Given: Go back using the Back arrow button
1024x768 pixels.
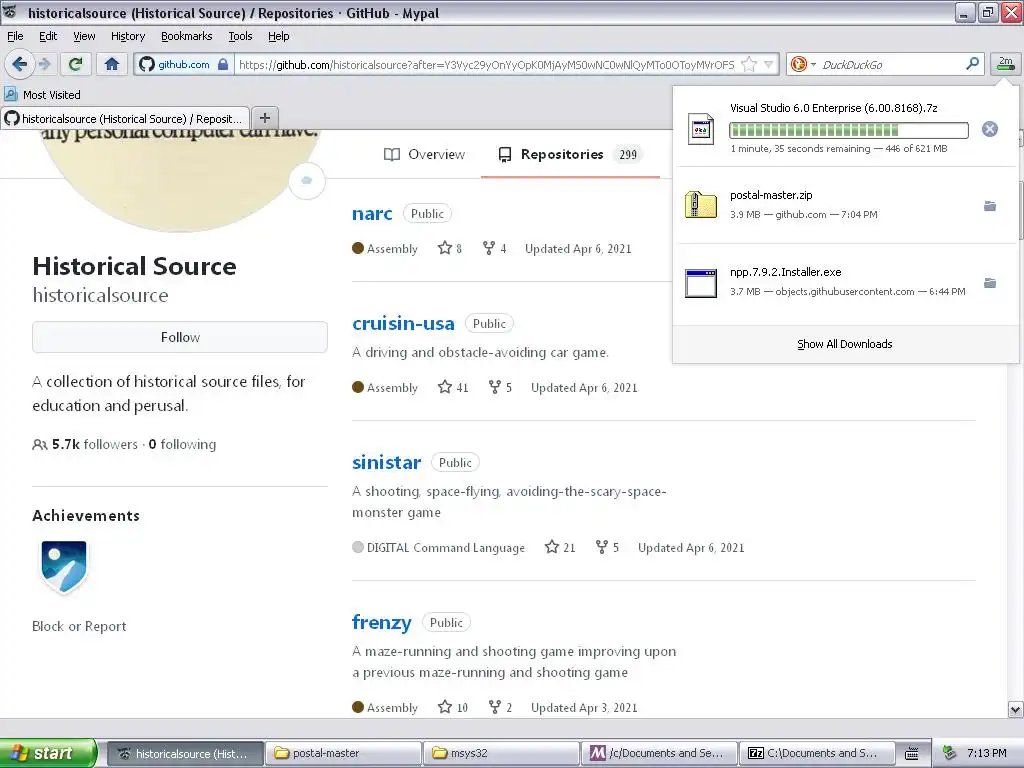Looking at the screenshot, I should pyautogui.click(x=19, y=64).
